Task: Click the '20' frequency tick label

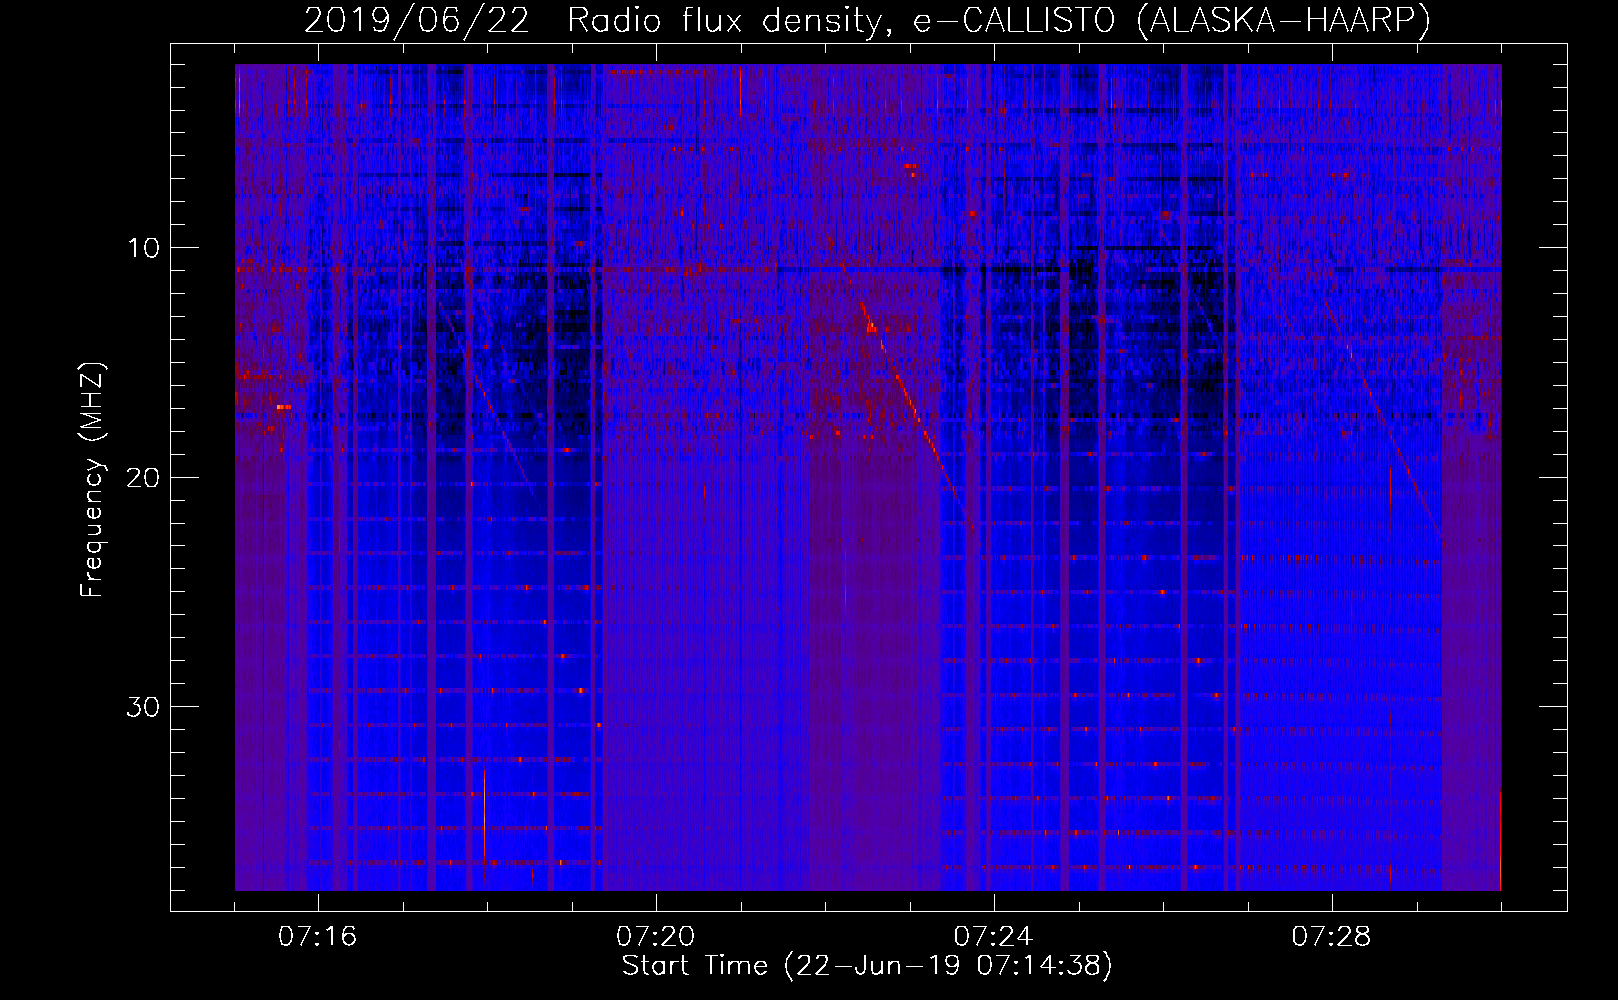Action: [x=143, y=478]
